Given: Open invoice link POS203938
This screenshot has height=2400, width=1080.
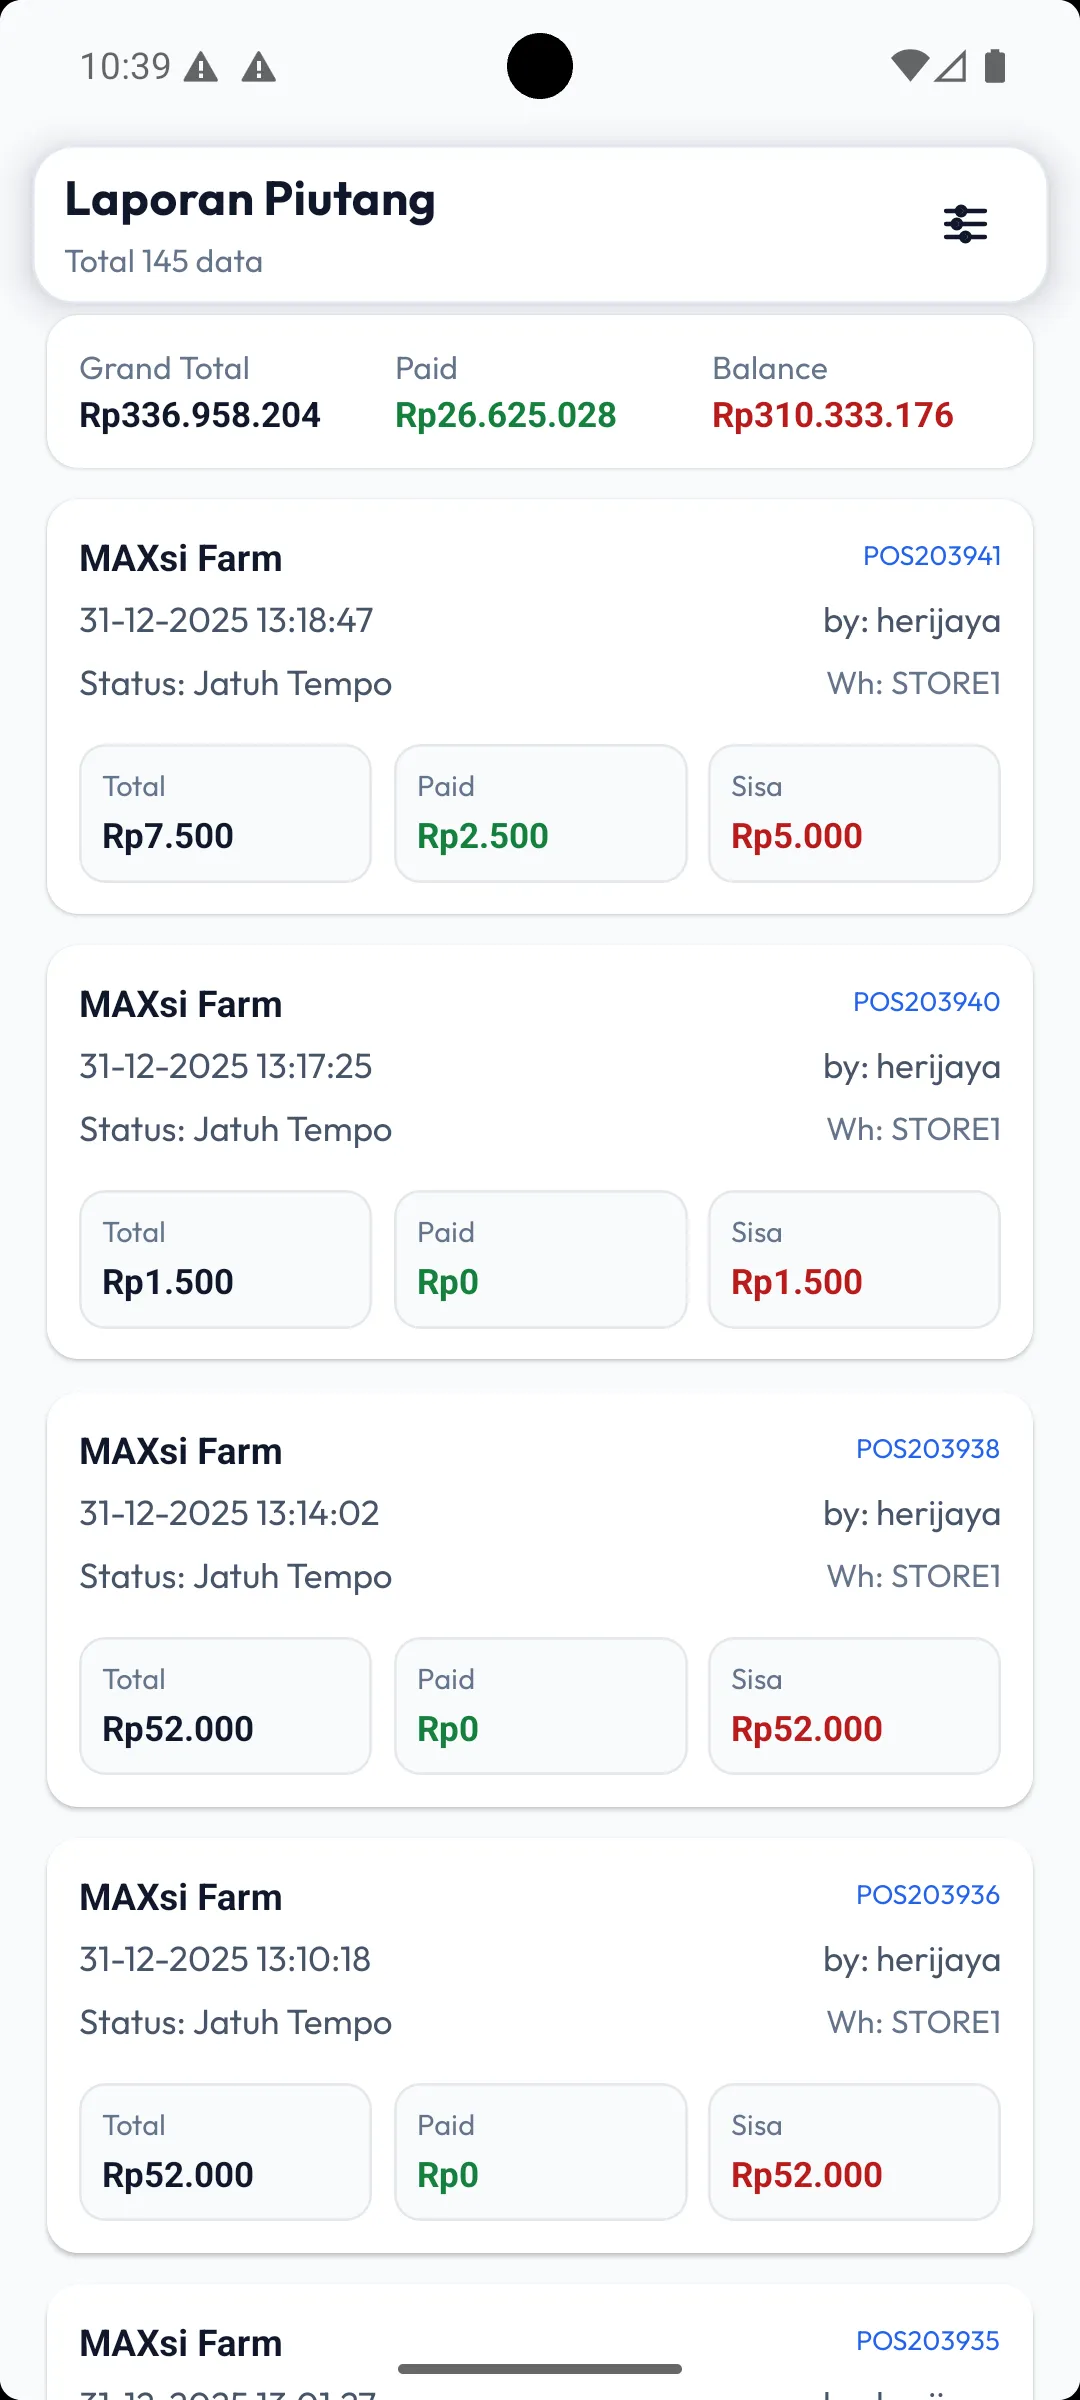Looking at the screenshot, I should pos(928,1449).
